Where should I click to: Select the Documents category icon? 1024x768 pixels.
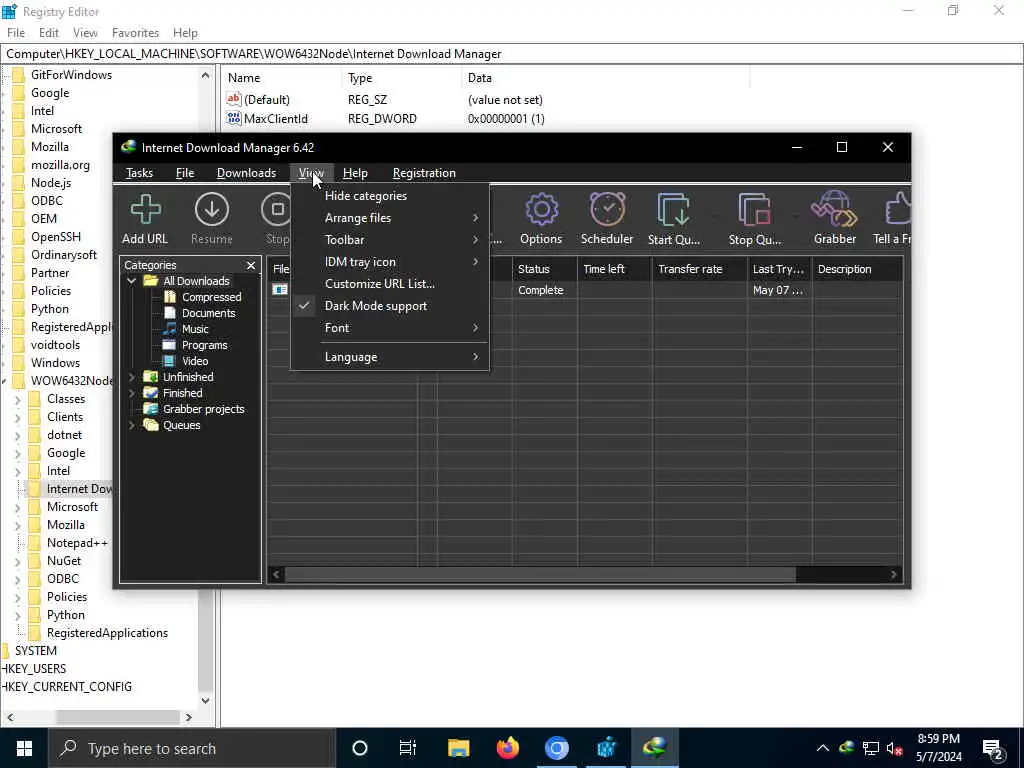pos(170,313)
